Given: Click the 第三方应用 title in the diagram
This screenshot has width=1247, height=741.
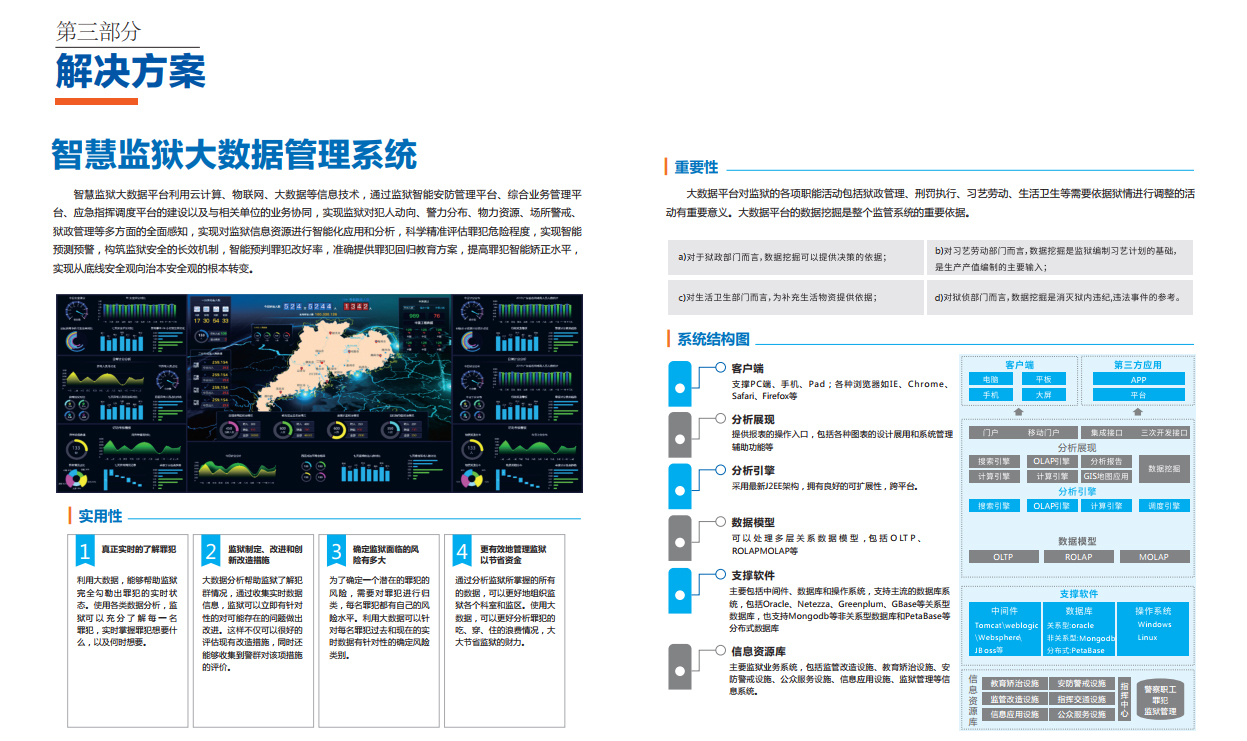Looking at the screenshot, I should 1138,365.
